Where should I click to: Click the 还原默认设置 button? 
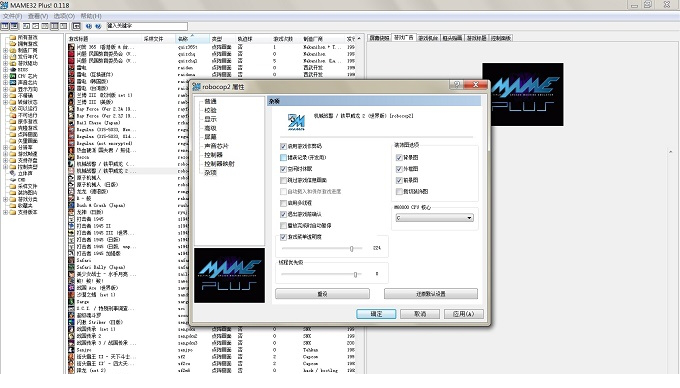click(431, 294)
